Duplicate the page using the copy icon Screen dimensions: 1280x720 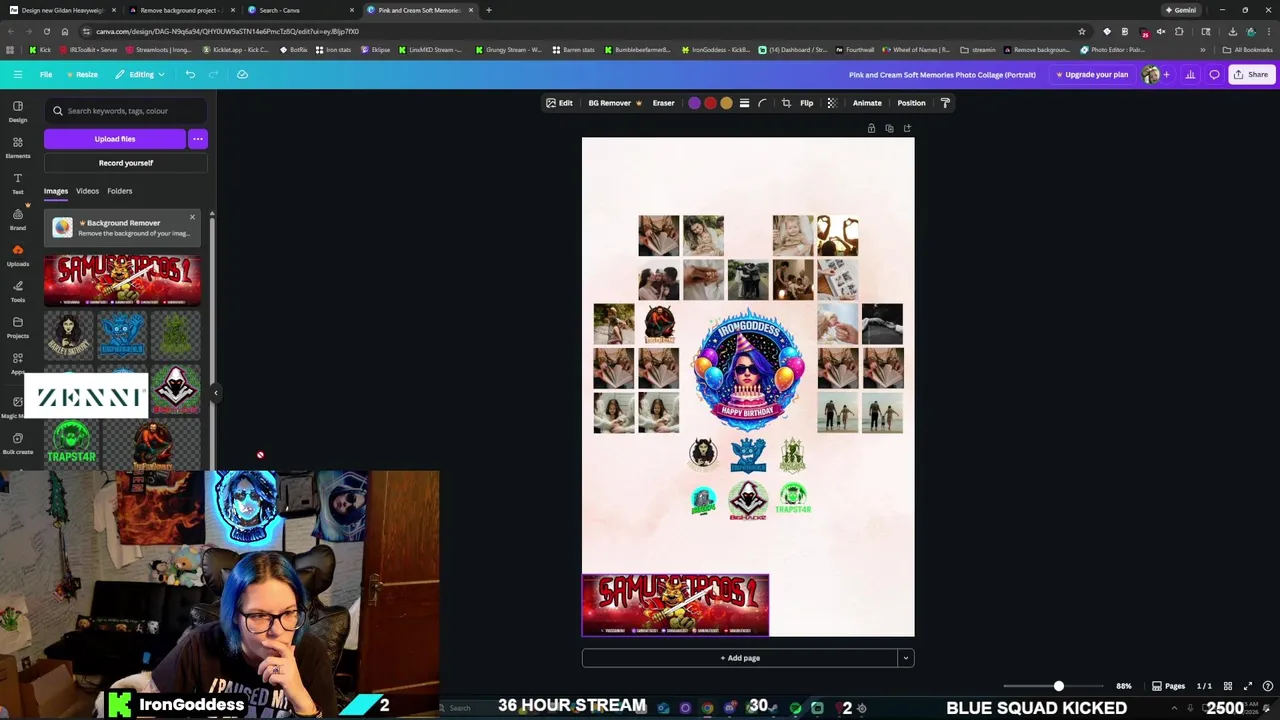click(889, 128)
